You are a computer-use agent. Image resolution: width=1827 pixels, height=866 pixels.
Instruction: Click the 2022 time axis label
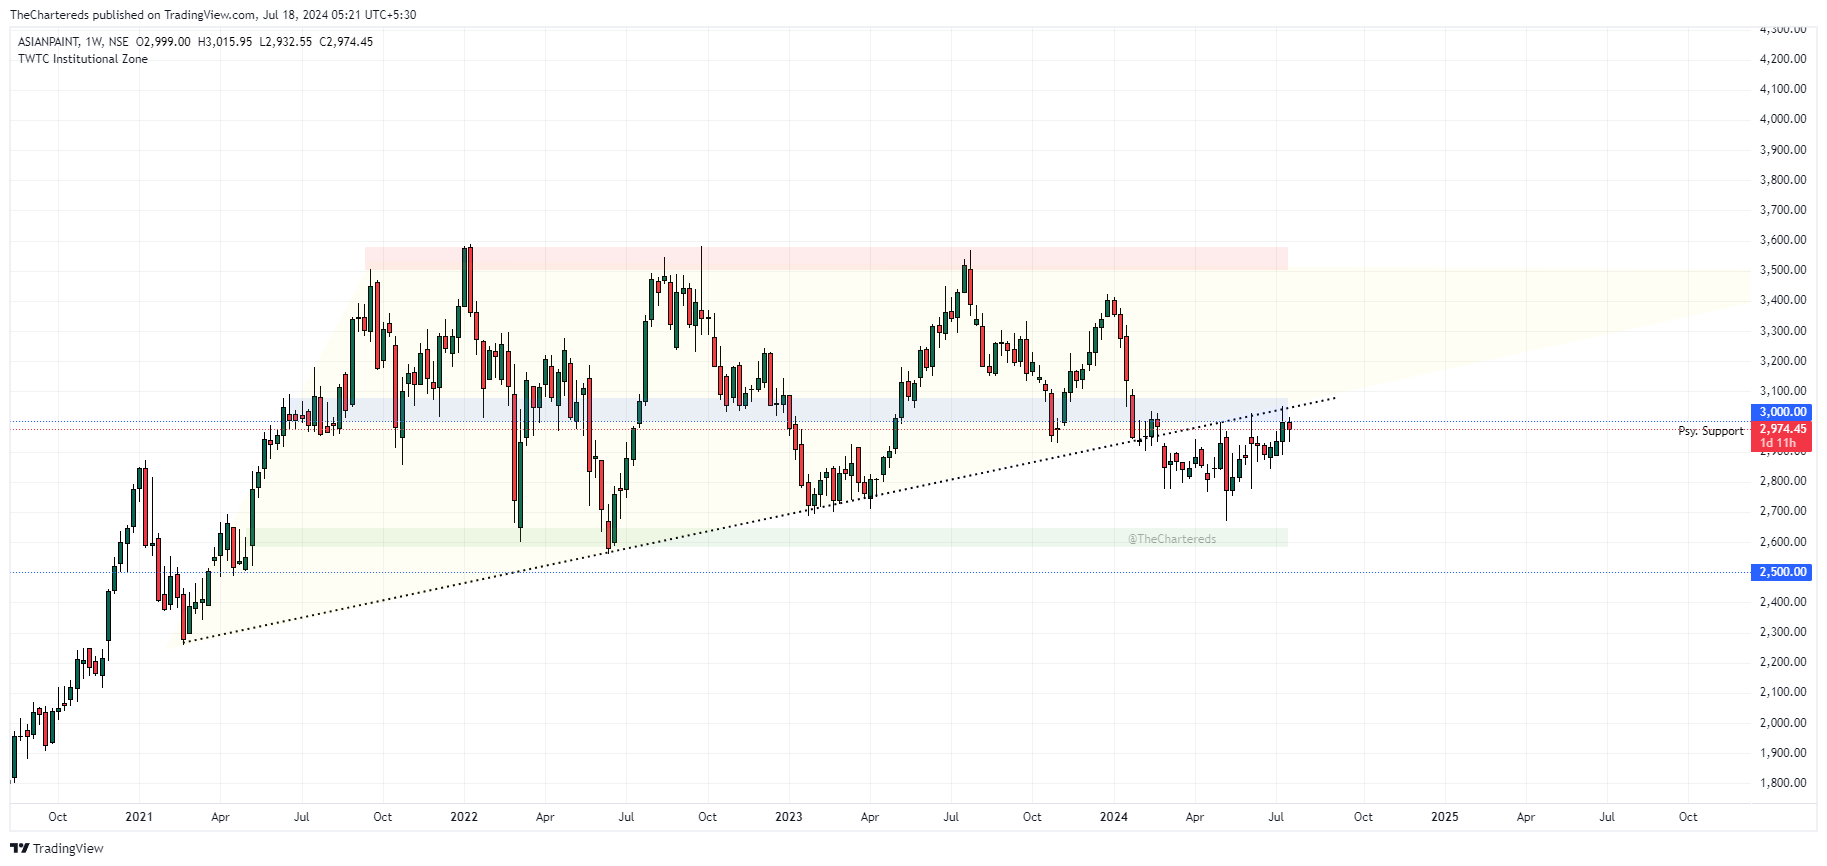pos(464,817)
